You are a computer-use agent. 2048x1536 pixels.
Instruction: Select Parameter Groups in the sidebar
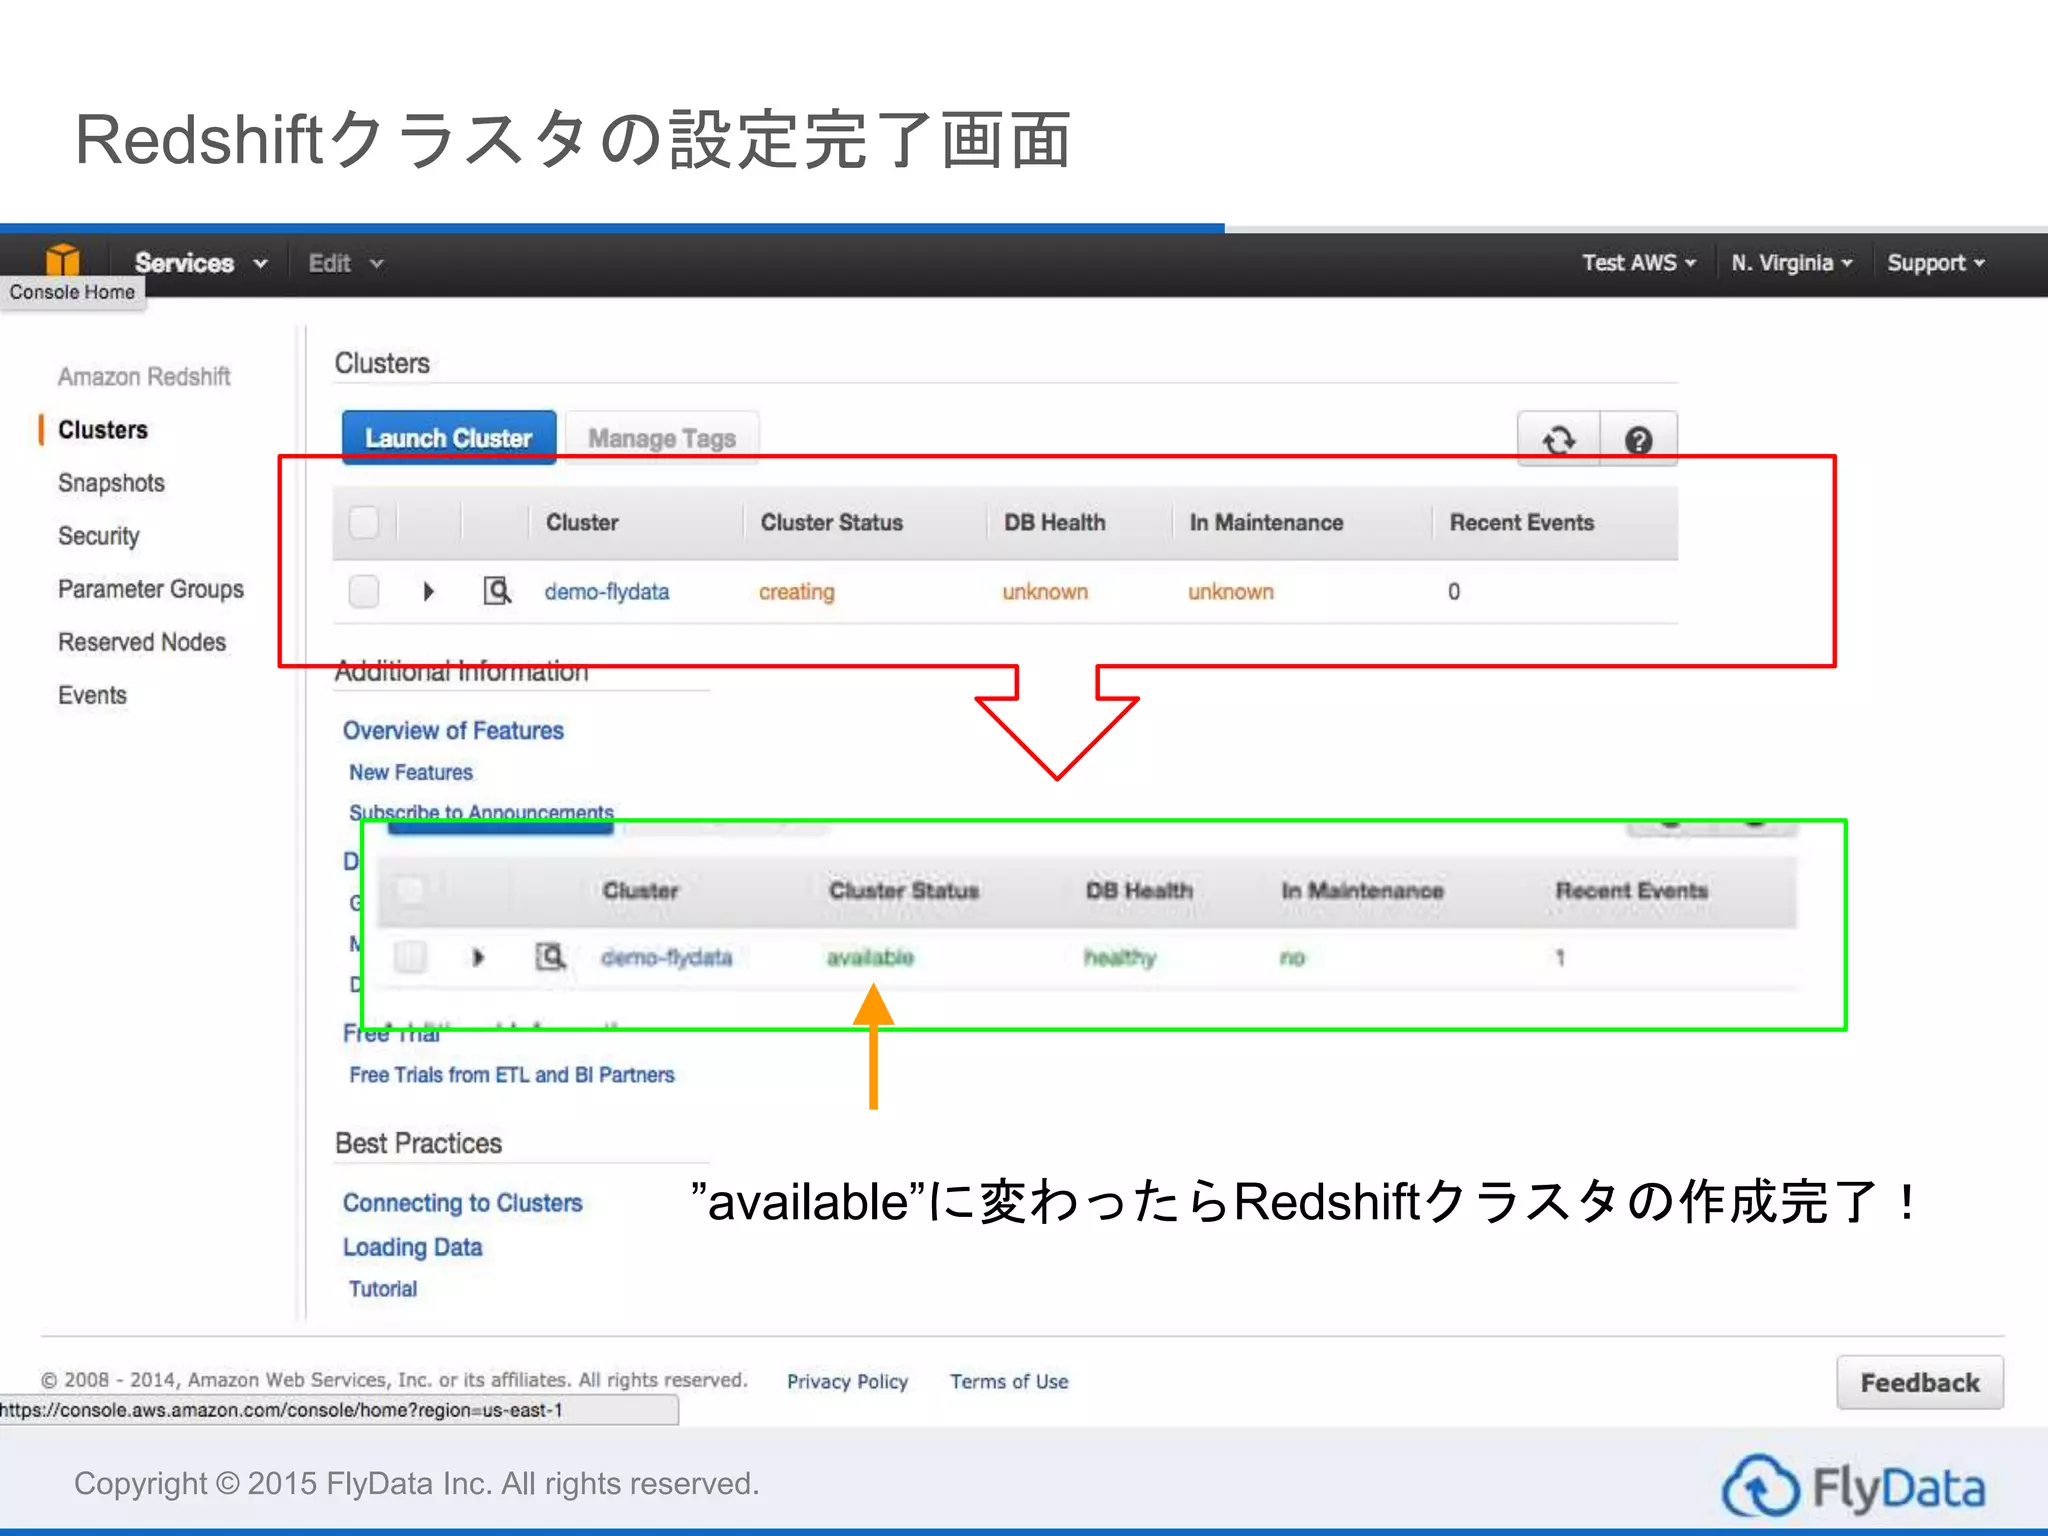pos(150,589)
